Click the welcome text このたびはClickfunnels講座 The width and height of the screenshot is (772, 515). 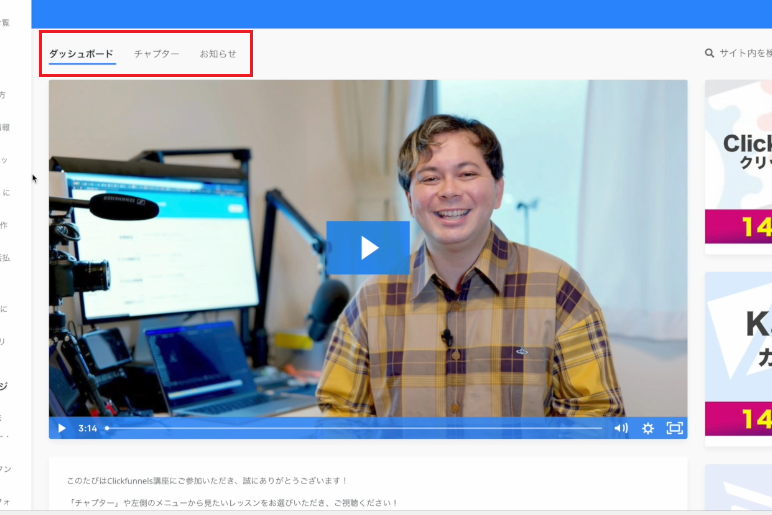[207, 481]
